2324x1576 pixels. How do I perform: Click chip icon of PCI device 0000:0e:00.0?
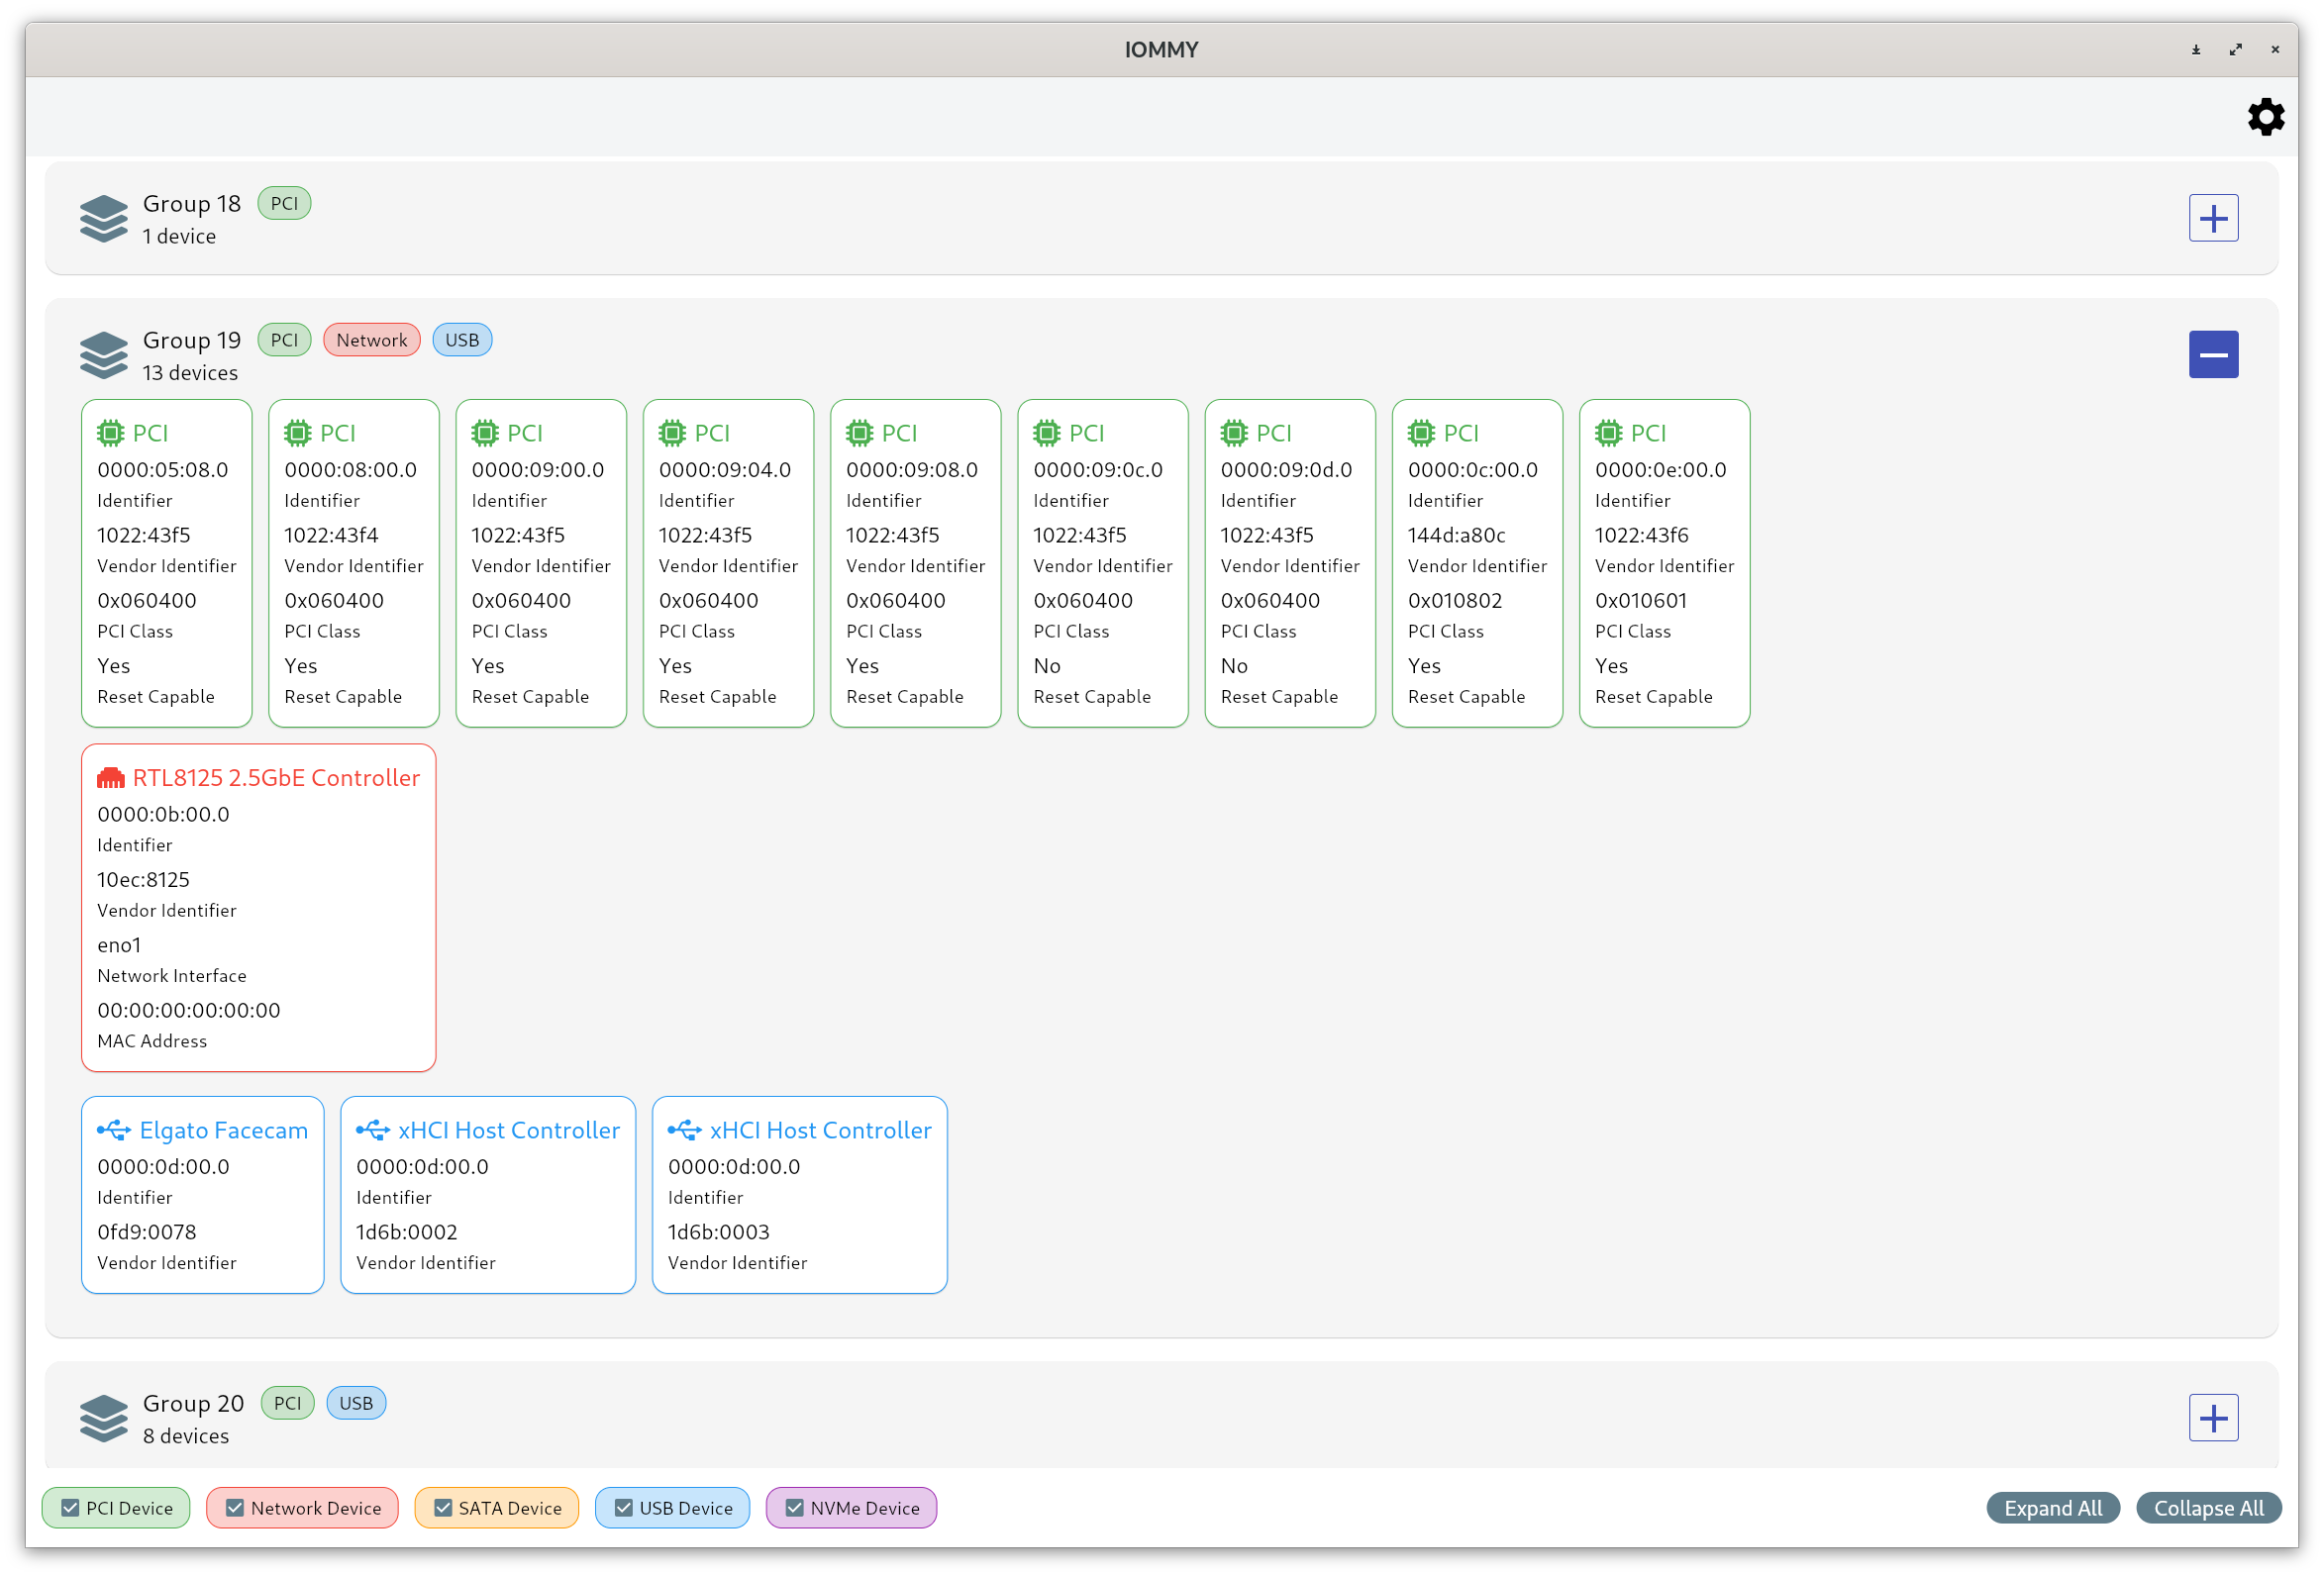tap(1608, 433)
